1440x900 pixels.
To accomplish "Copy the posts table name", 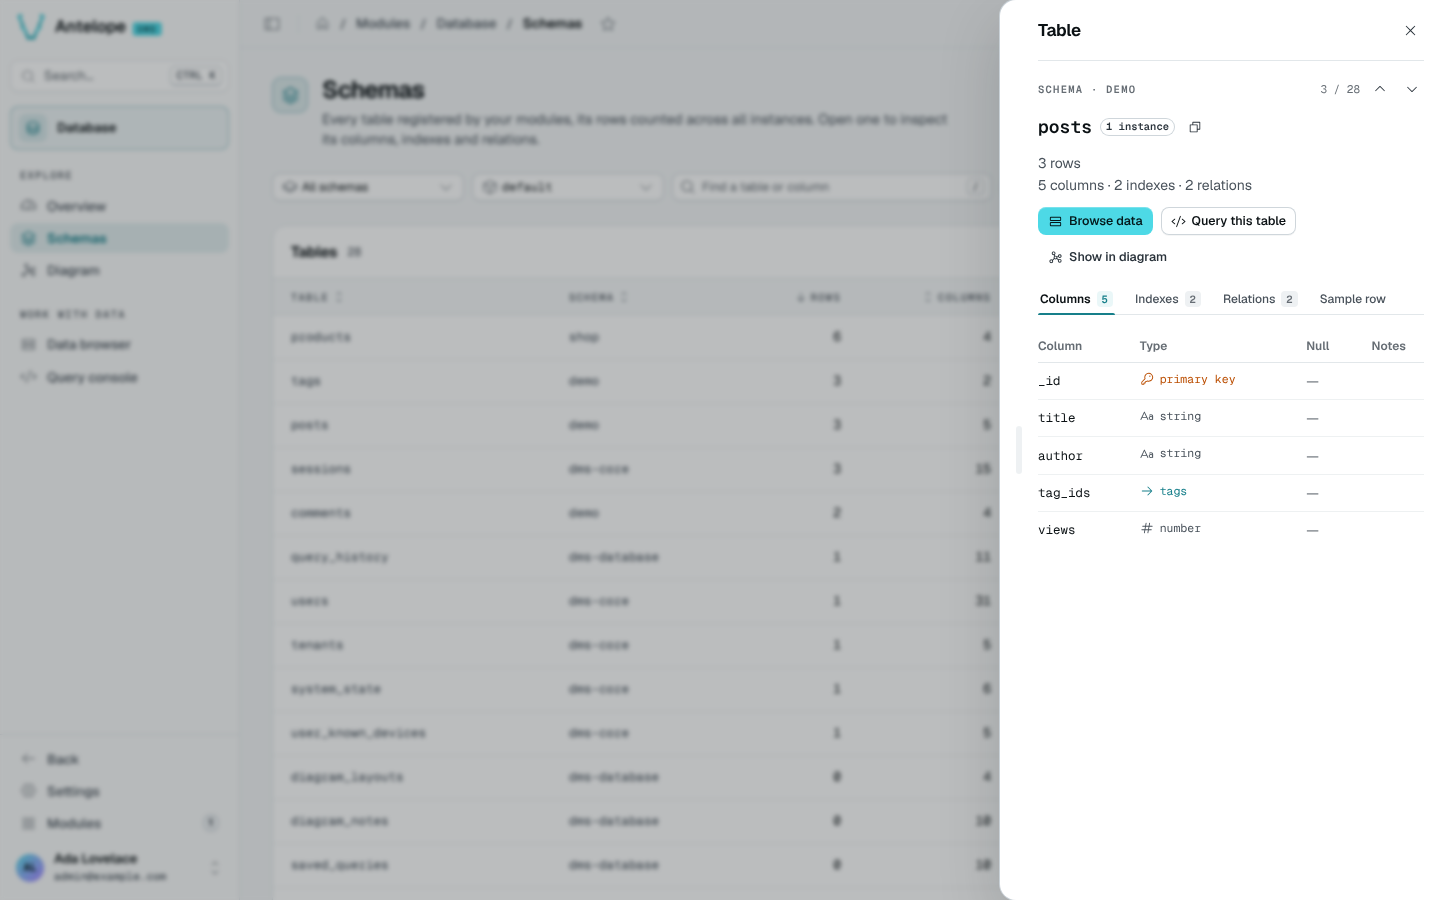I will [1195, 127].
